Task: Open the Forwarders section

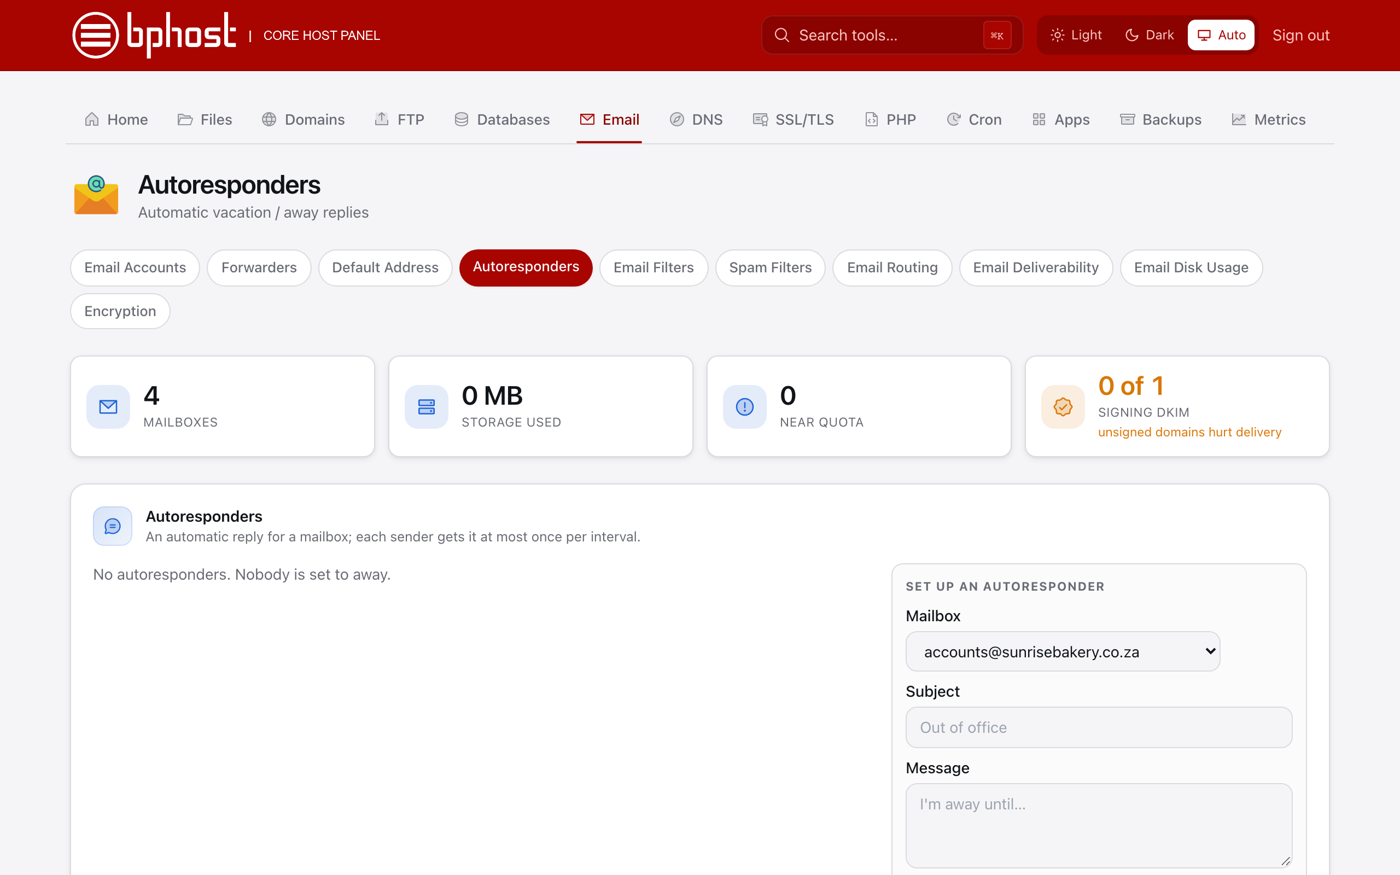Action: (x=259, y=267)
